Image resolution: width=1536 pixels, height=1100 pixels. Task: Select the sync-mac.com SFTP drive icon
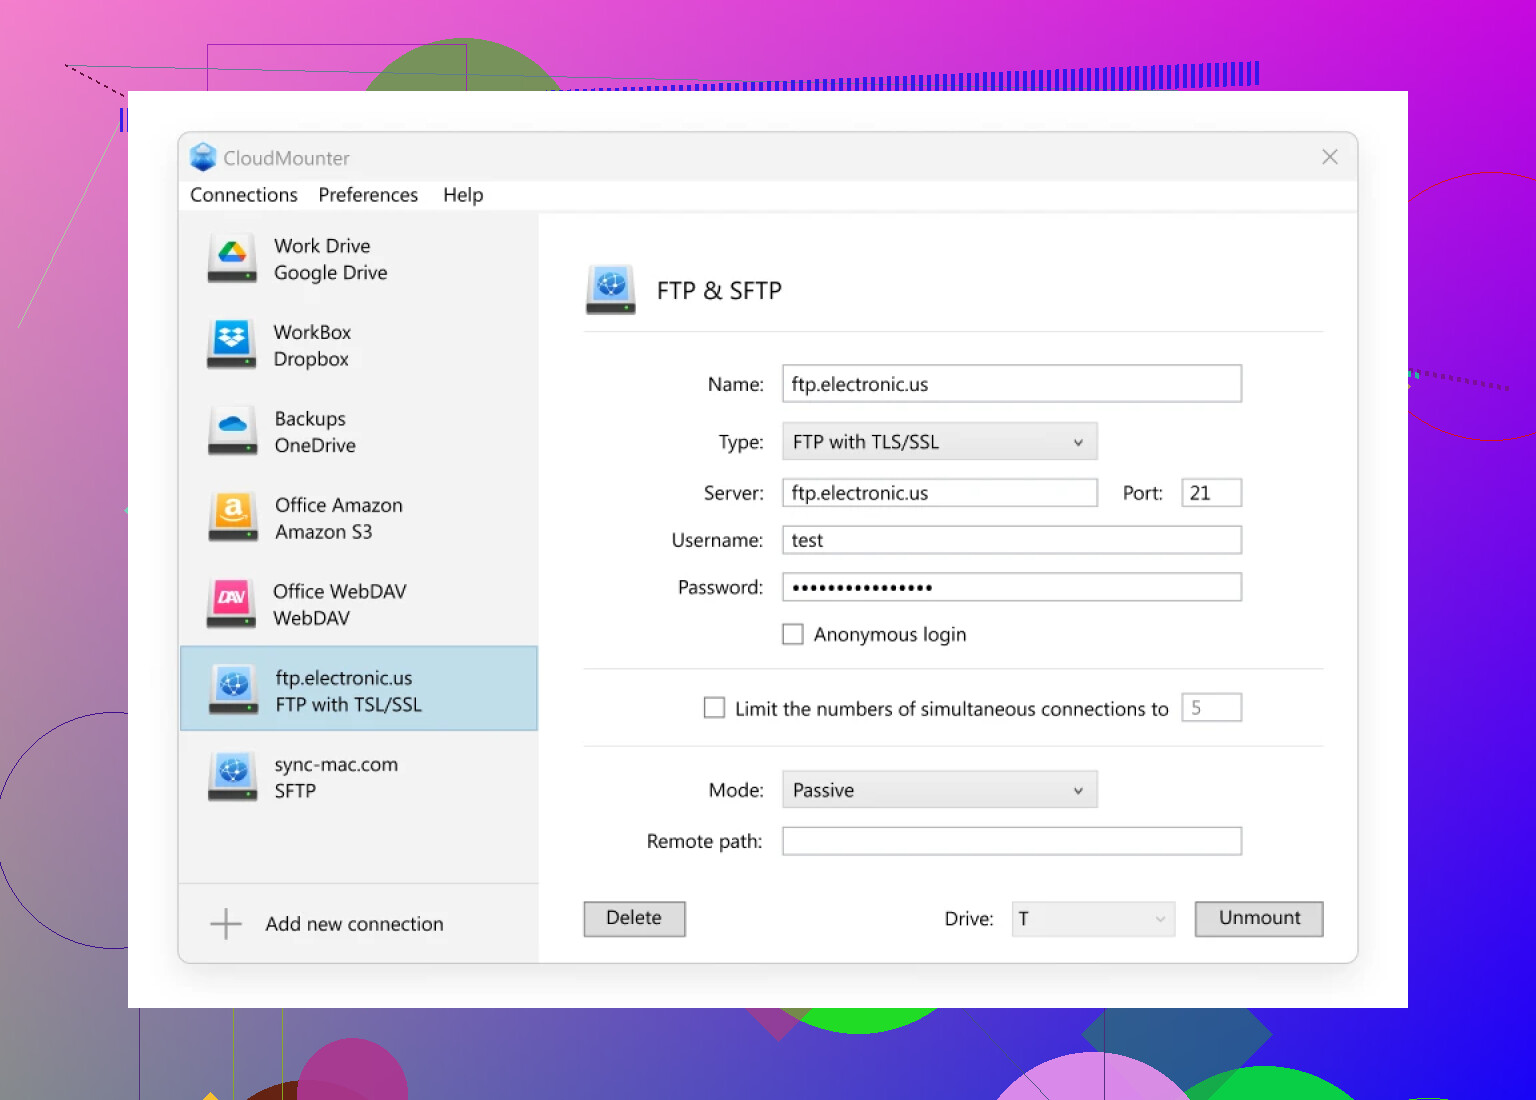(x=233, y=777)
